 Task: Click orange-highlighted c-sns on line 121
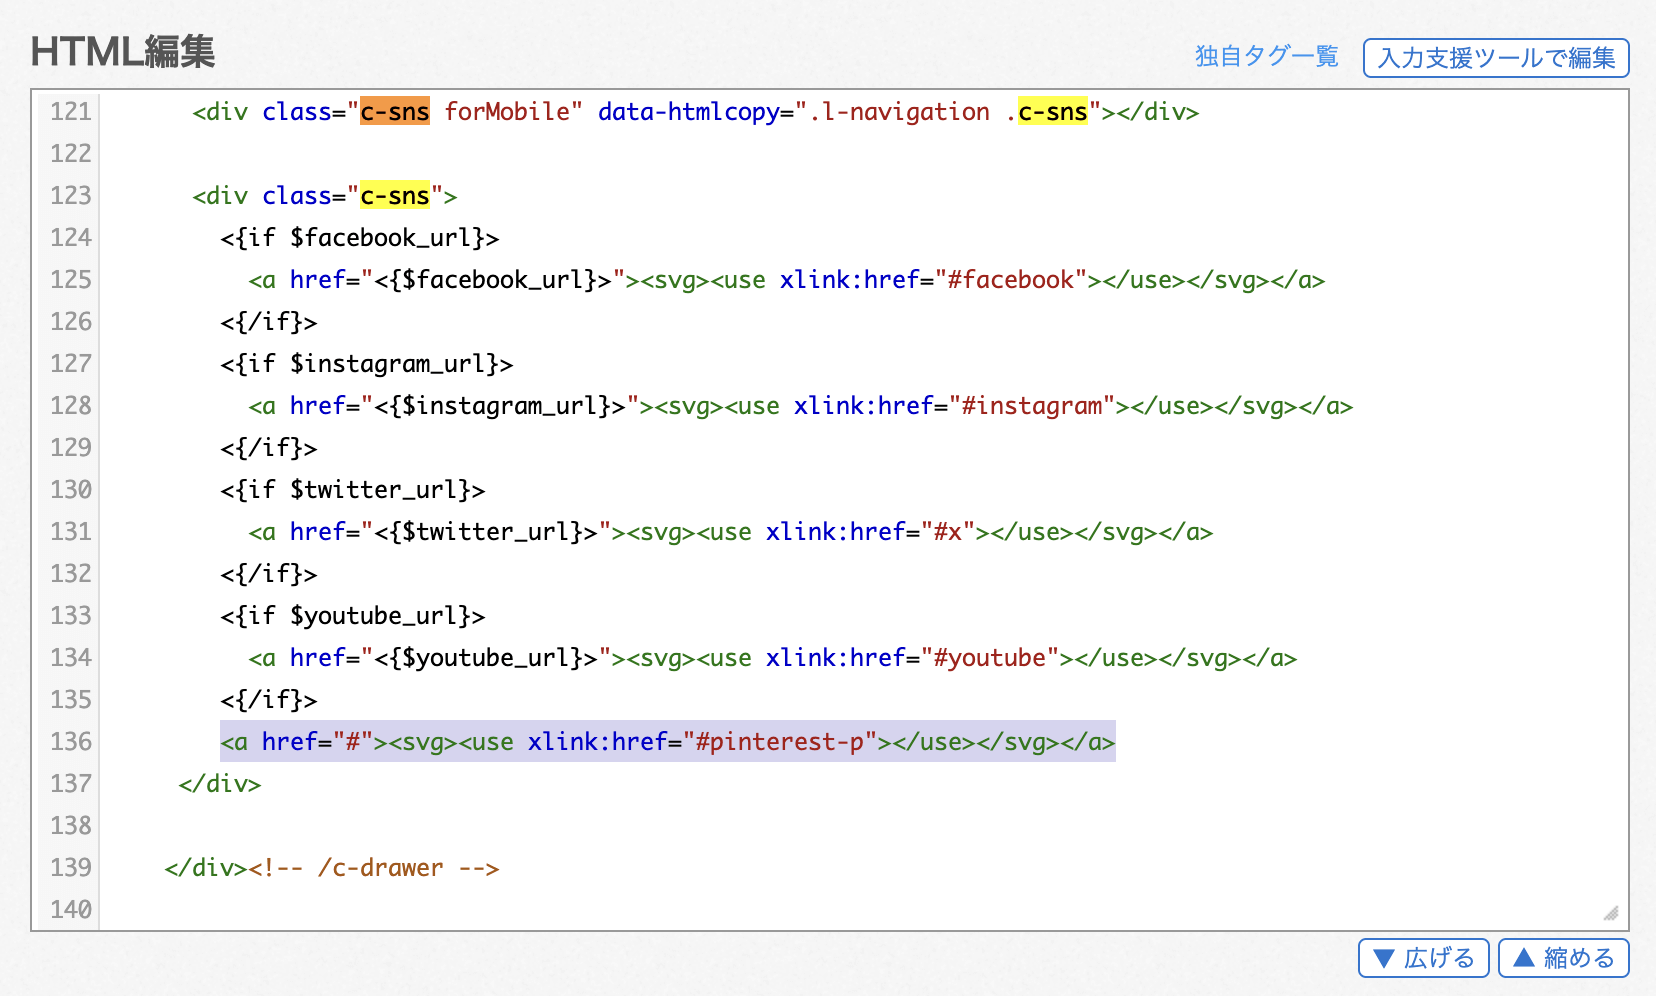click(x=395, y=112)
